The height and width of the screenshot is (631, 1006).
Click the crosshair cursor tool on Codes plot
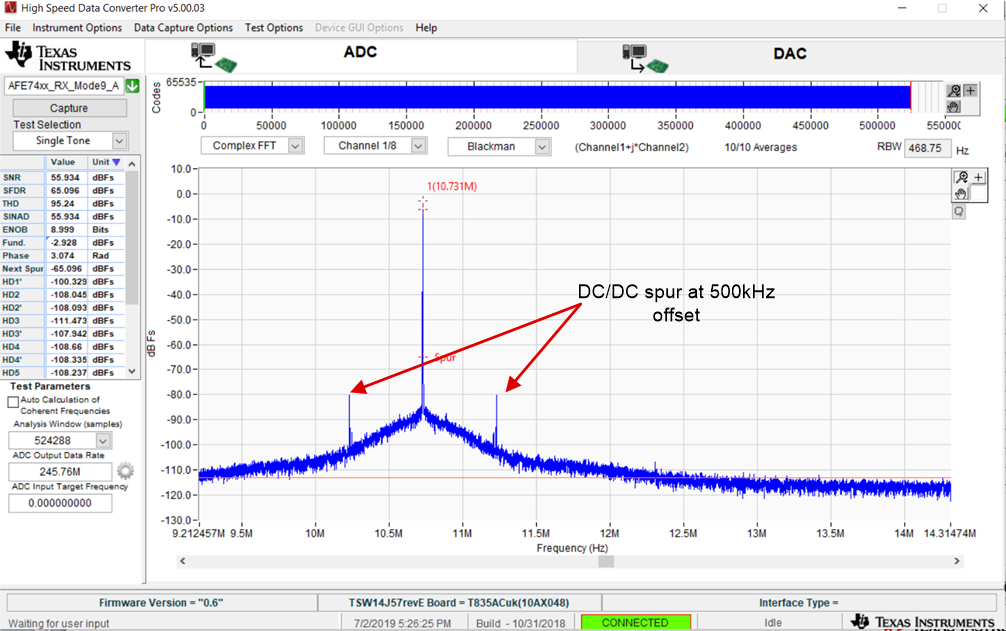tap(971, 91)
